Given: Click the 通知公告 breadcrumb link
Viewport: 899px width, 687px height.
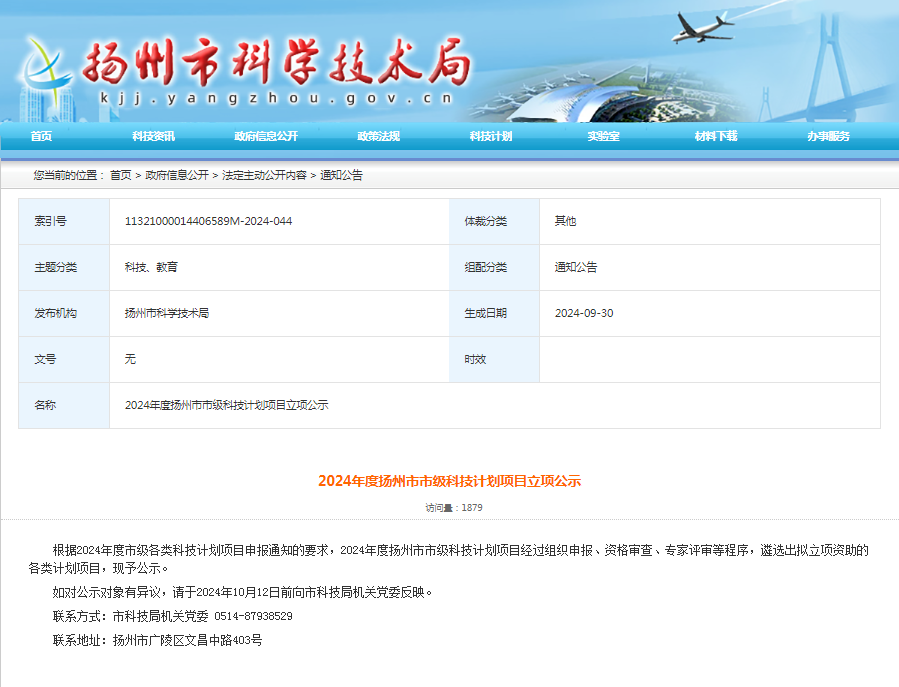Looking at the screenshot, I should pyautogui.click(x=342, y=174).
